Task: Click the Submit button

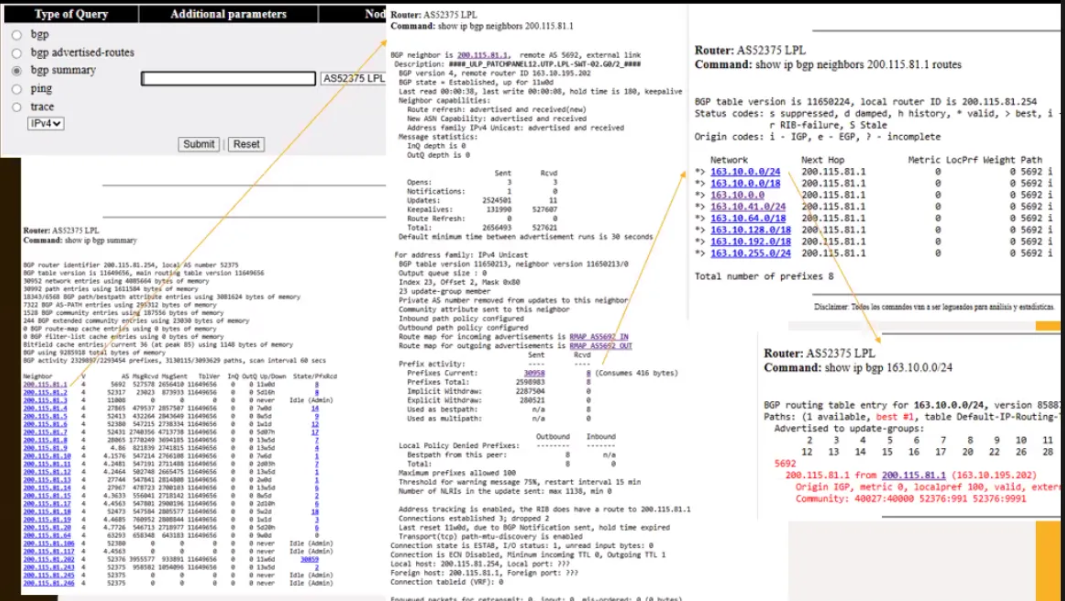Action: pyautogui.click(x=198, y=144)
